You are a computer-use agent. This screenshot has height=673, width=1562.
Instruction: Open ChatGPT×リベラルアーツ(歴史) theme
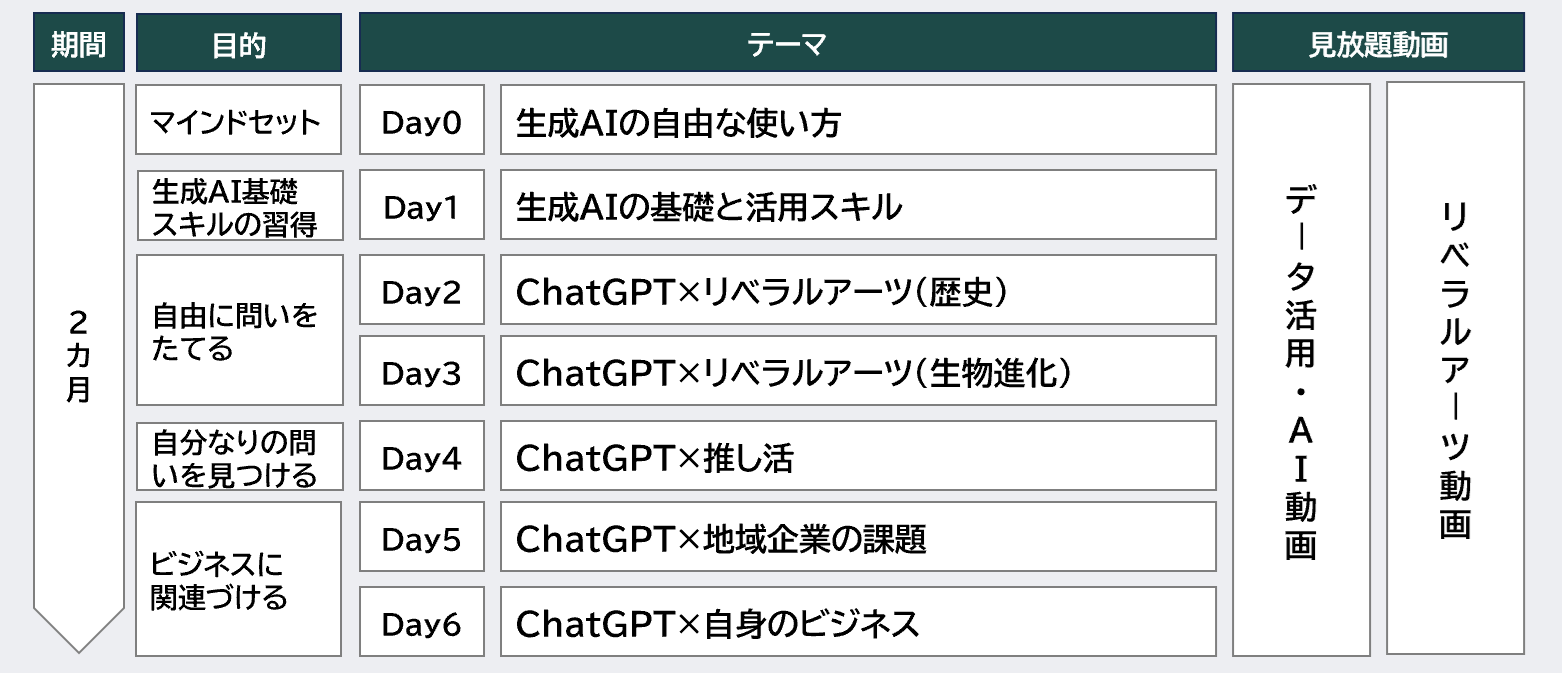pos(857,290)
